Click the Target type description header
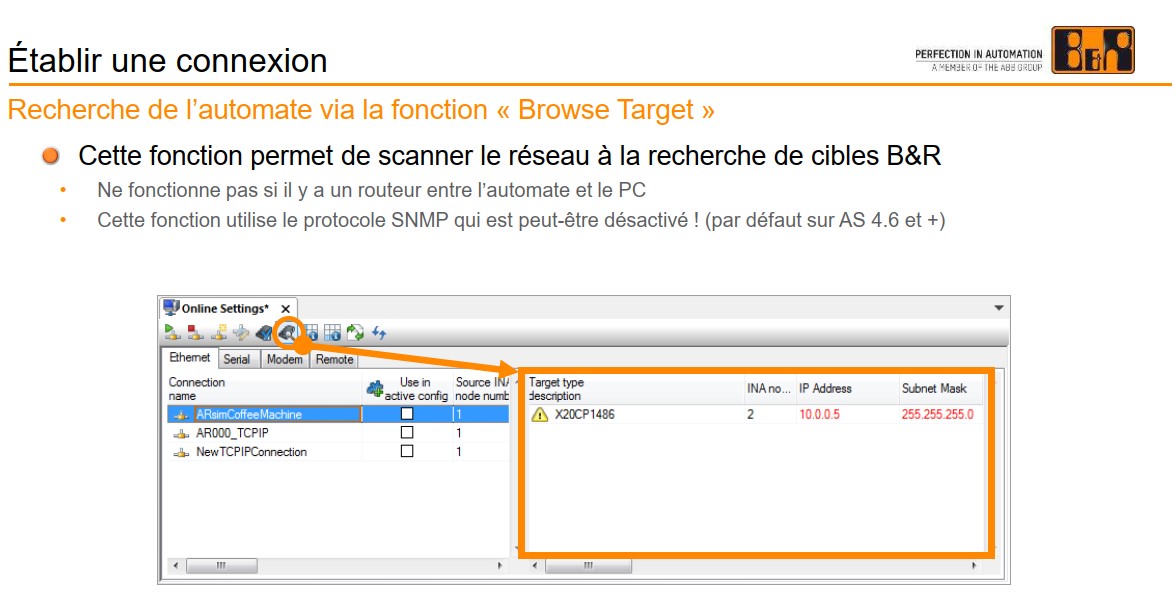 click(x=635, y=389)
